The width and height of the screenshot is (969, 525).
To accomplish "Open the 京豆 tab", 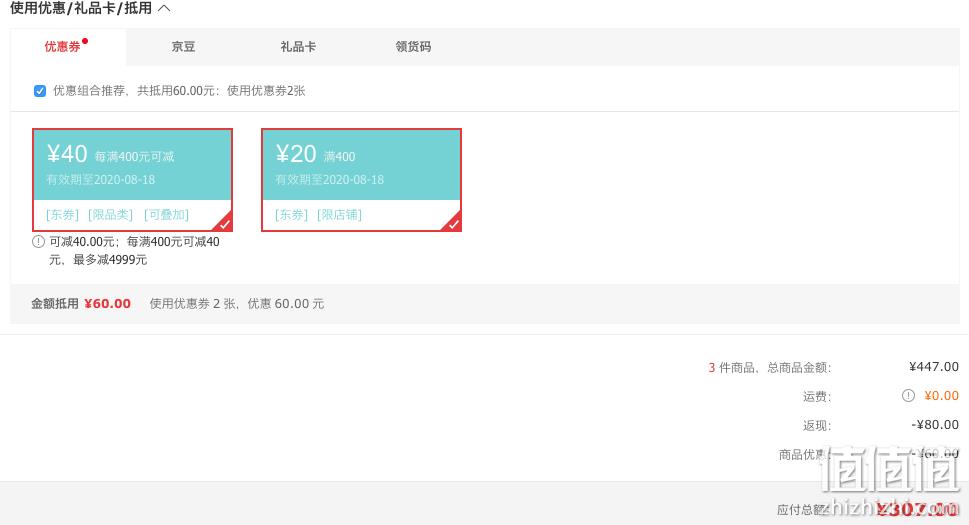I will (x=184, y=46).
